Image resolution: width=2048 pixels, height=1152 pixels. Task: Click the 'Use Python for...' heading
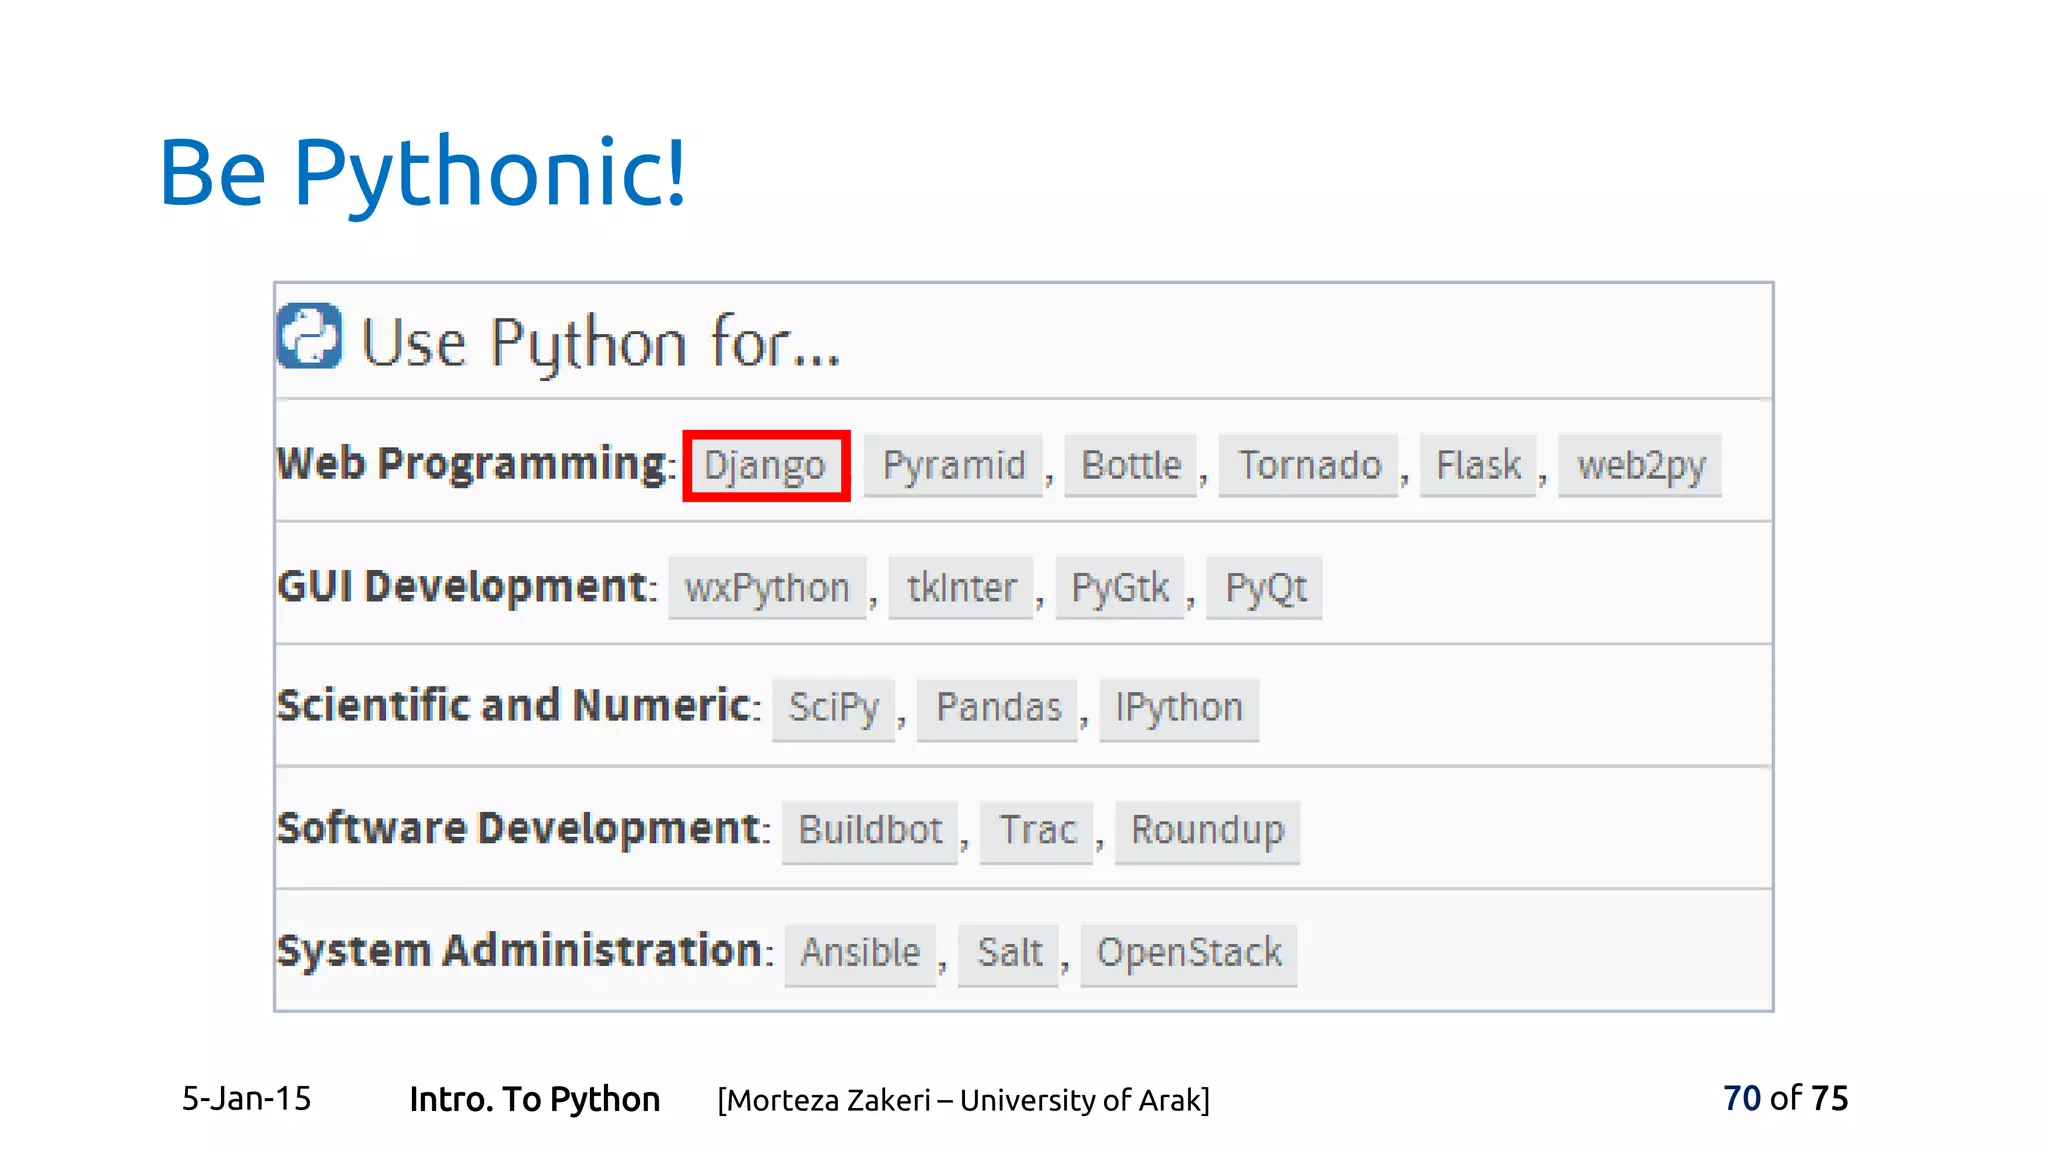(x=600, y=343)
